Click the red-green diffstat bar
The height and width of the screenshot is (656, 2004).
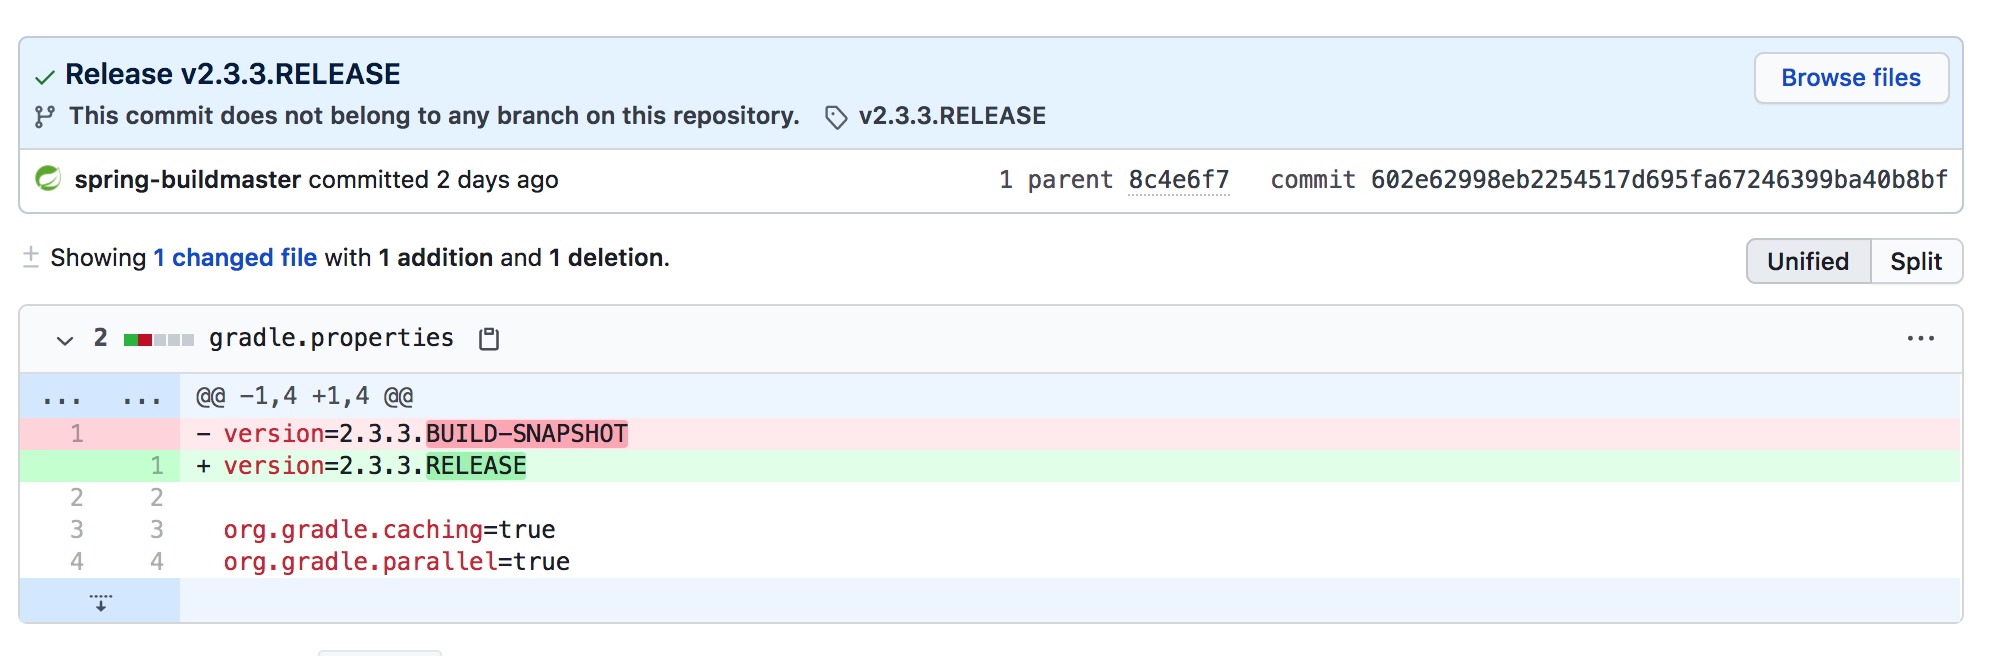pos(158,340)
